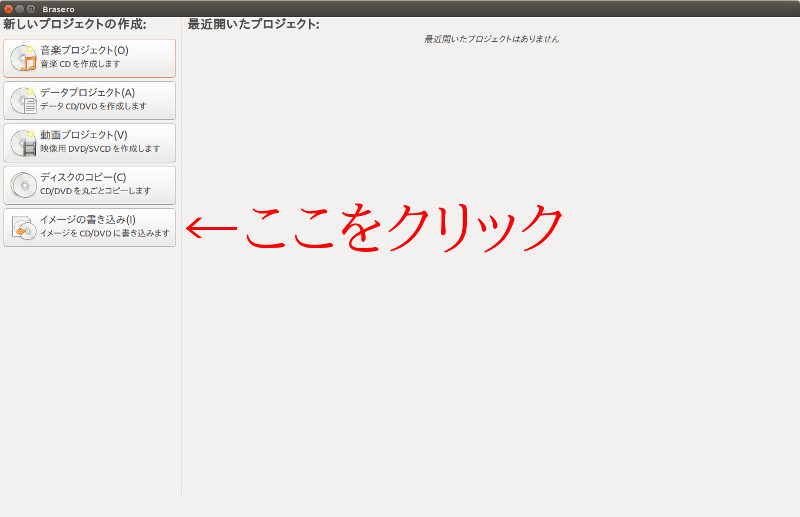Create a 動画プロジェクト(V)
The image size is (800, 517).
pyautogui.click(x=90, y=143)
